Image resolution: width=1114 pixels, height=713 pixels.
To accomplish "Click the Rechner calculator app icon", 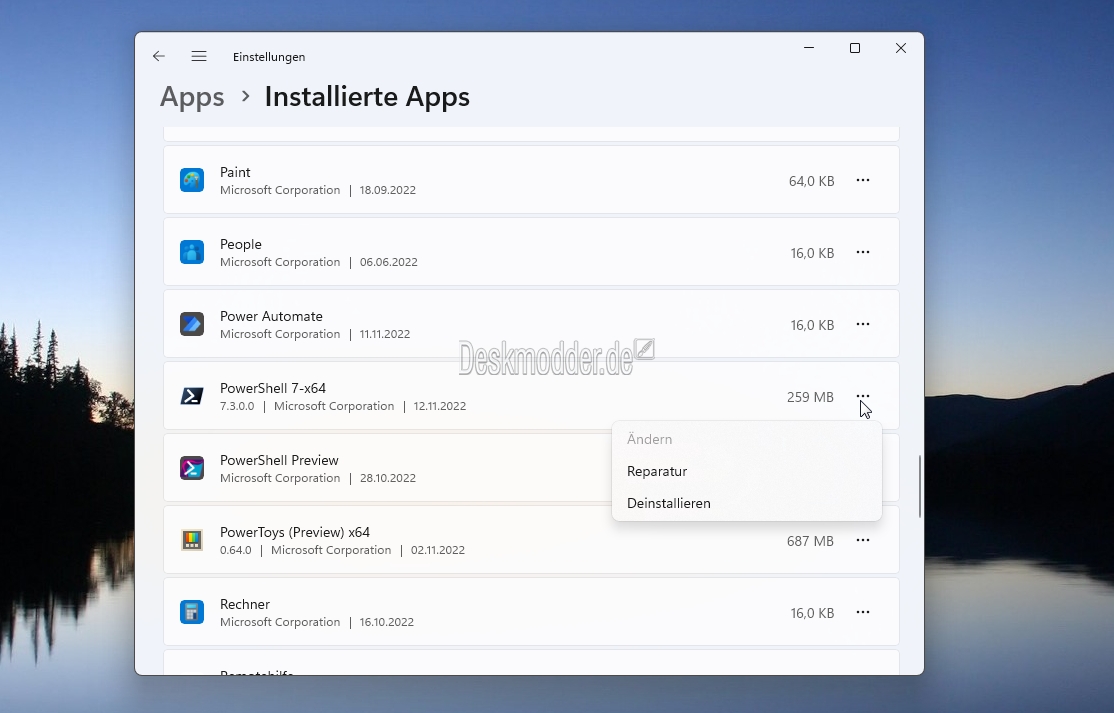I will [x=192, y=612].
